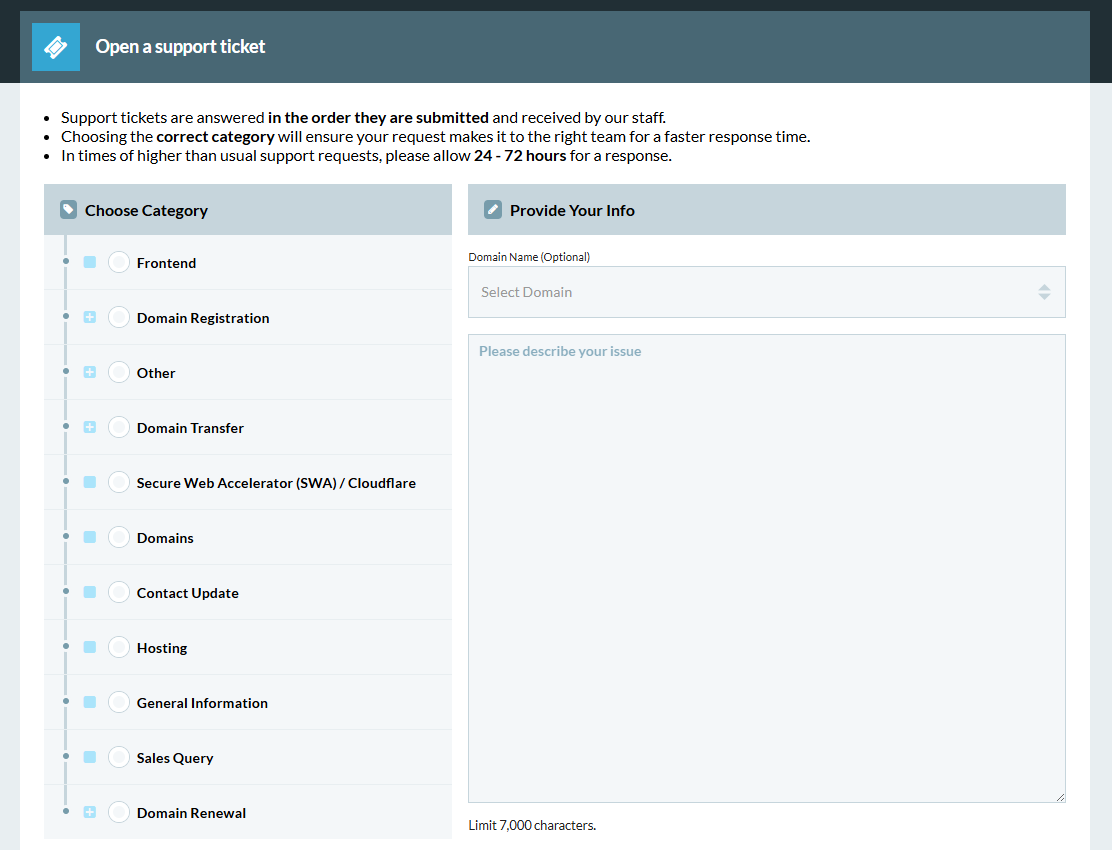Open the Select Domain dropdown

coord(766,292)
